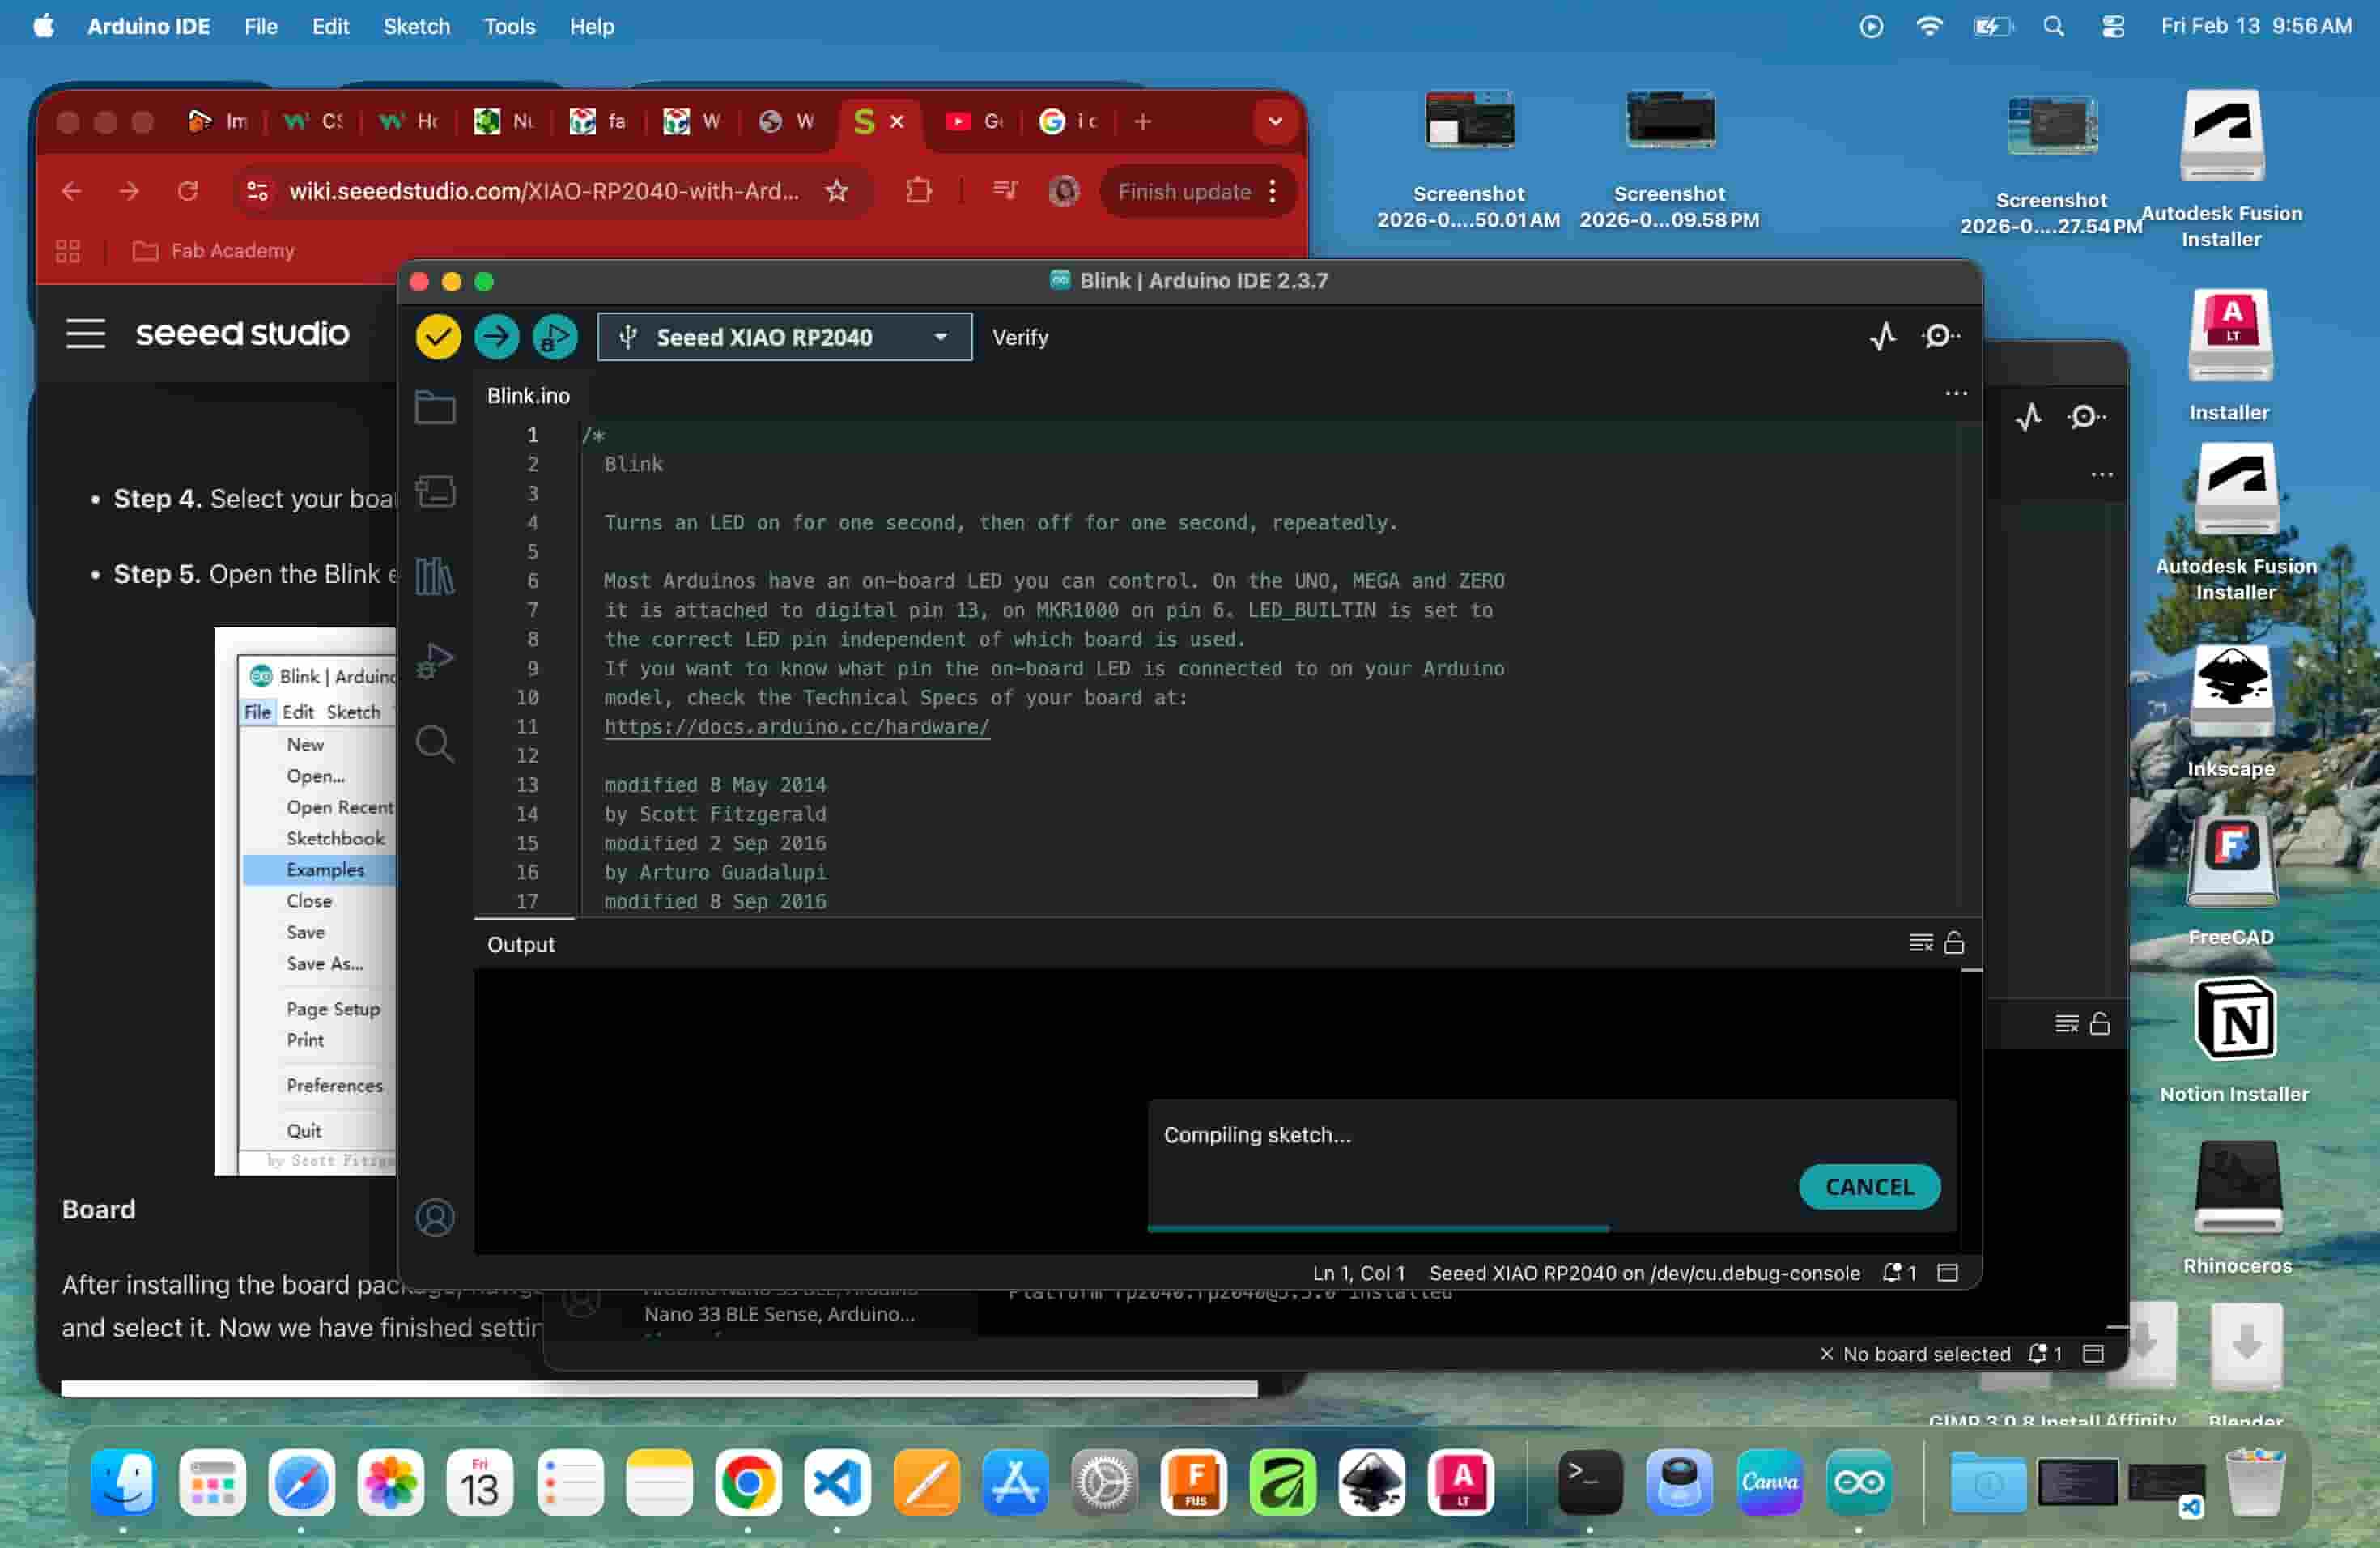Open the Sketchbook folder sidebar icon
The image size is (2380, 1548).
tap(435, 407)
